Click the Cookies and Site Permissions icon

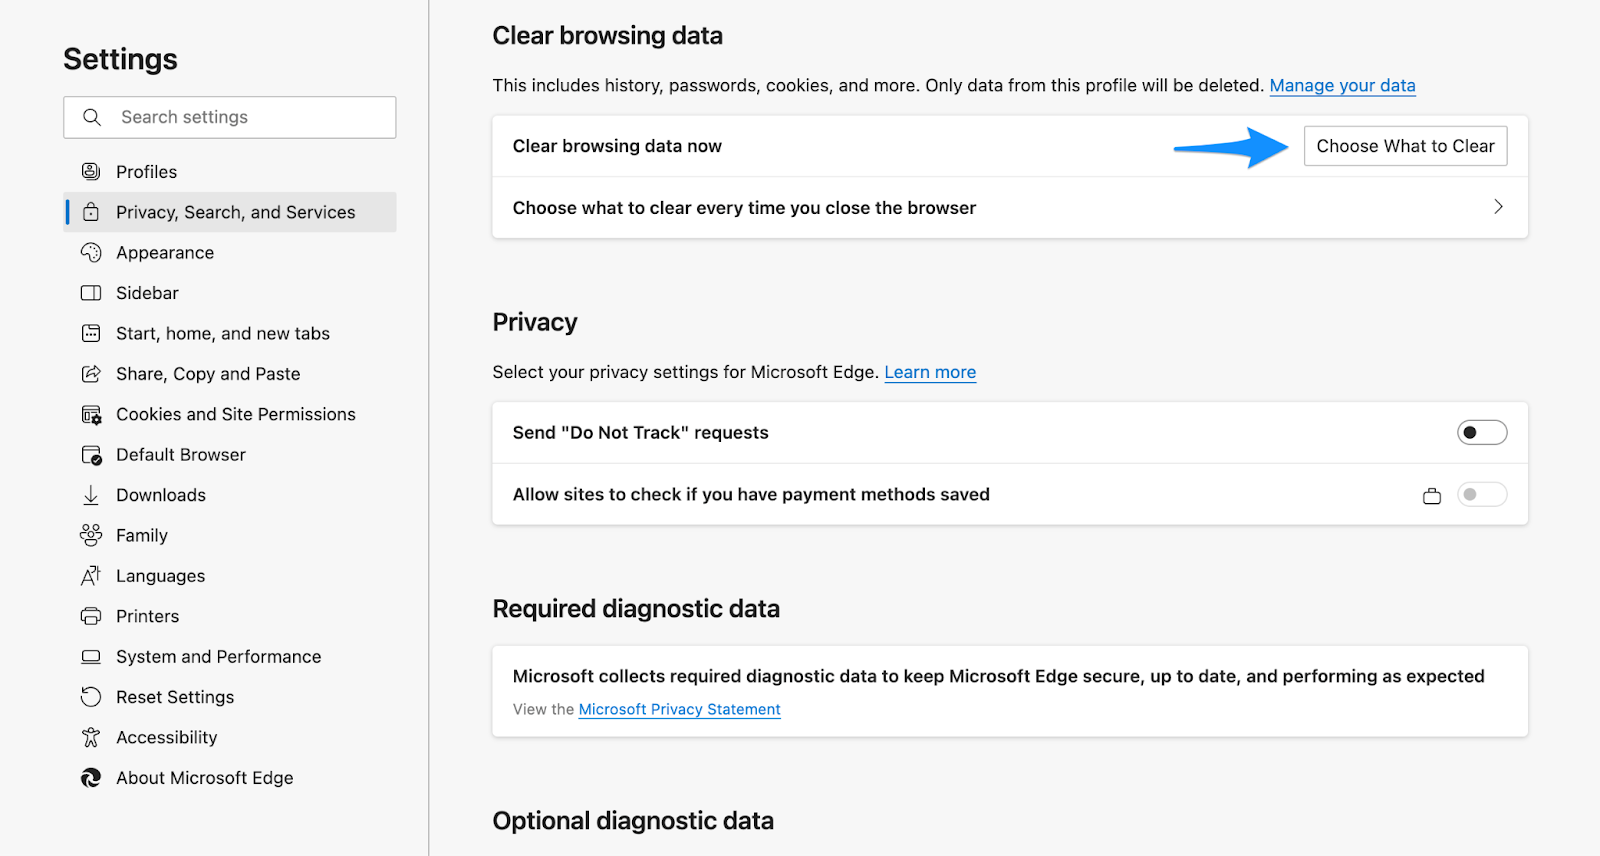coord(91,414)
